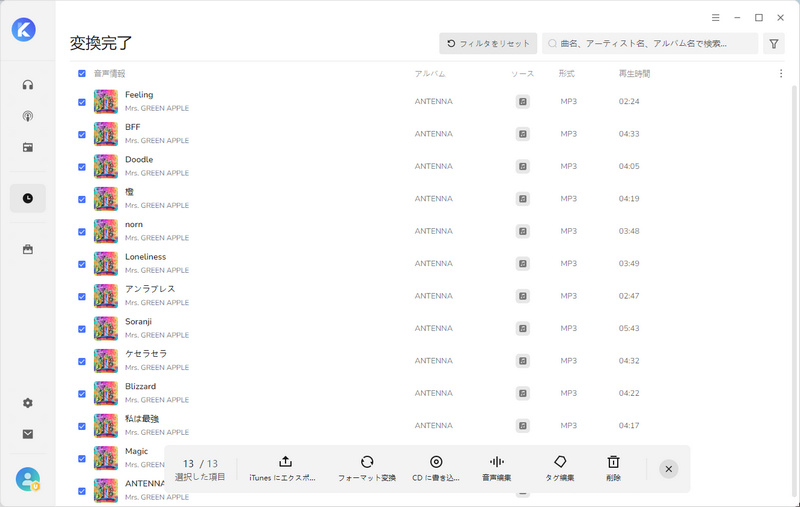Uncheck the Soranji track checkbox
800x507 pixels.
(82, 329)
